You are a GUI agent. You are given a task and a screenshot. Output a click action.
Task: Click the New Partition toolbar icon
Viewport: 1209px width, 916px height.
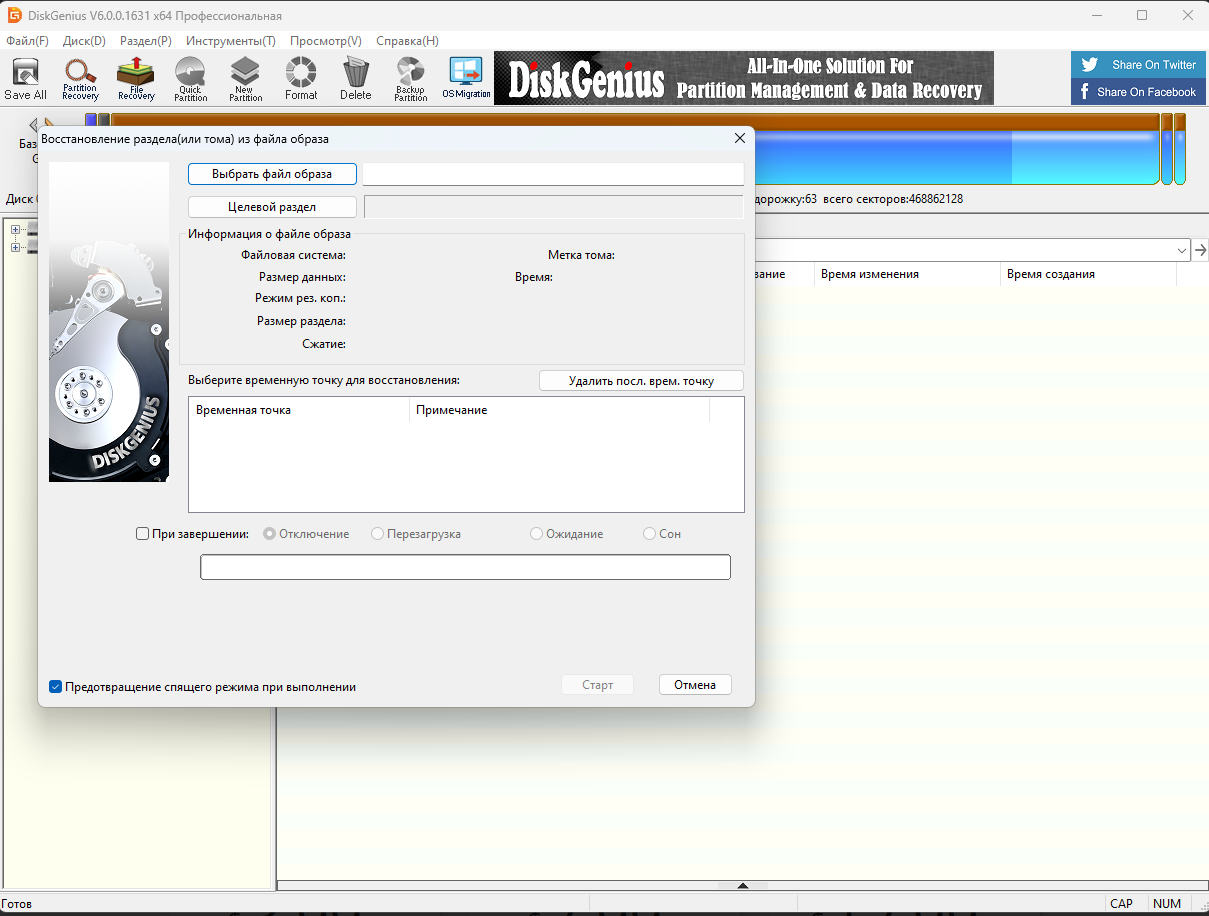245,78
